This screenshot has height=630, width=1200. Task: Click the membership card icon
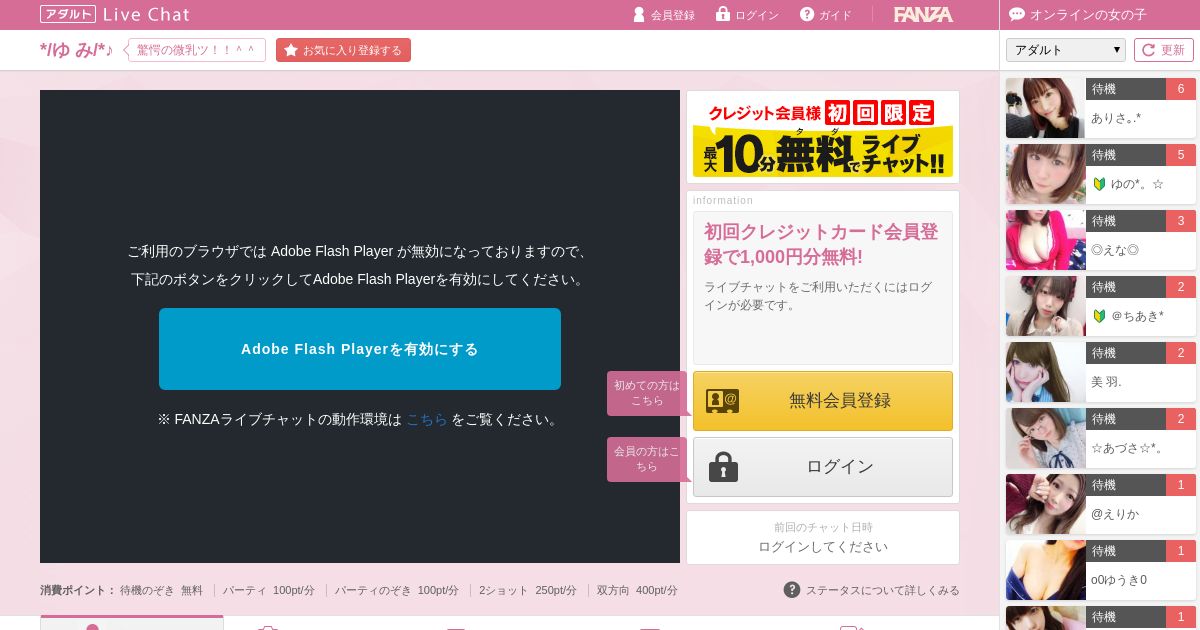722,401
